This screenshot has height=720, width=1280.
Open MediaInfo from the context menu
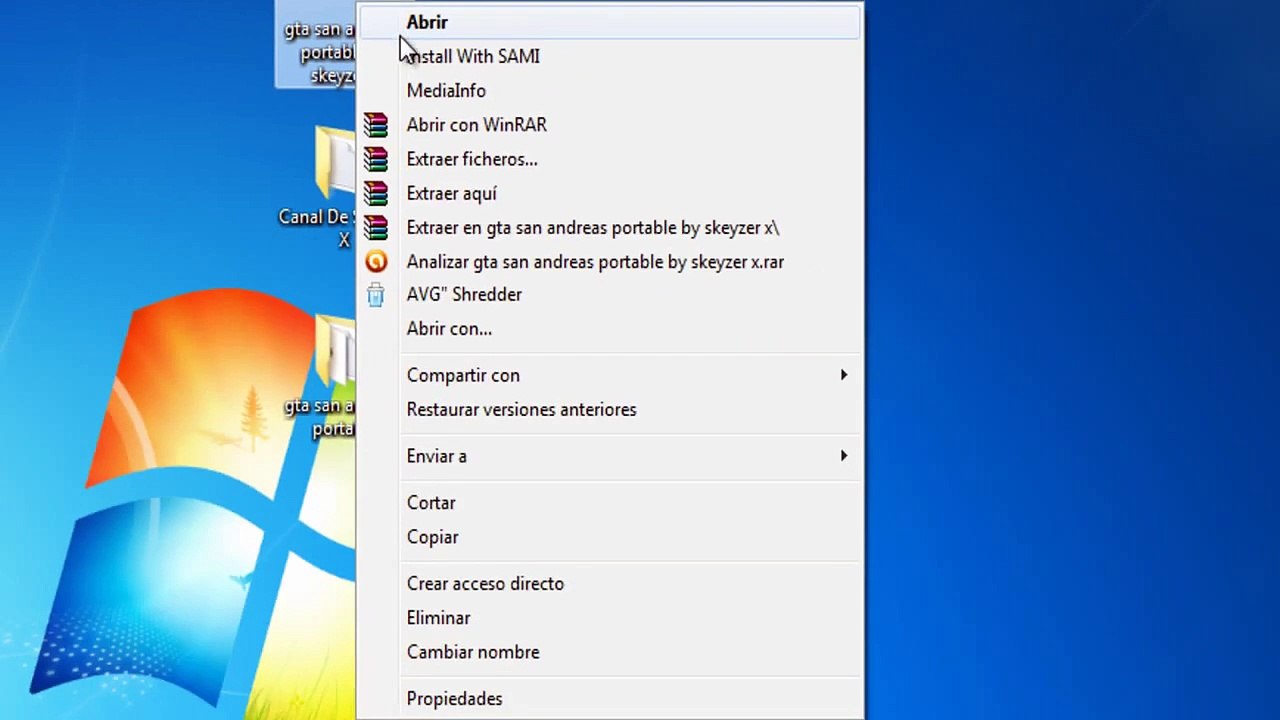[x=609, y=90]
